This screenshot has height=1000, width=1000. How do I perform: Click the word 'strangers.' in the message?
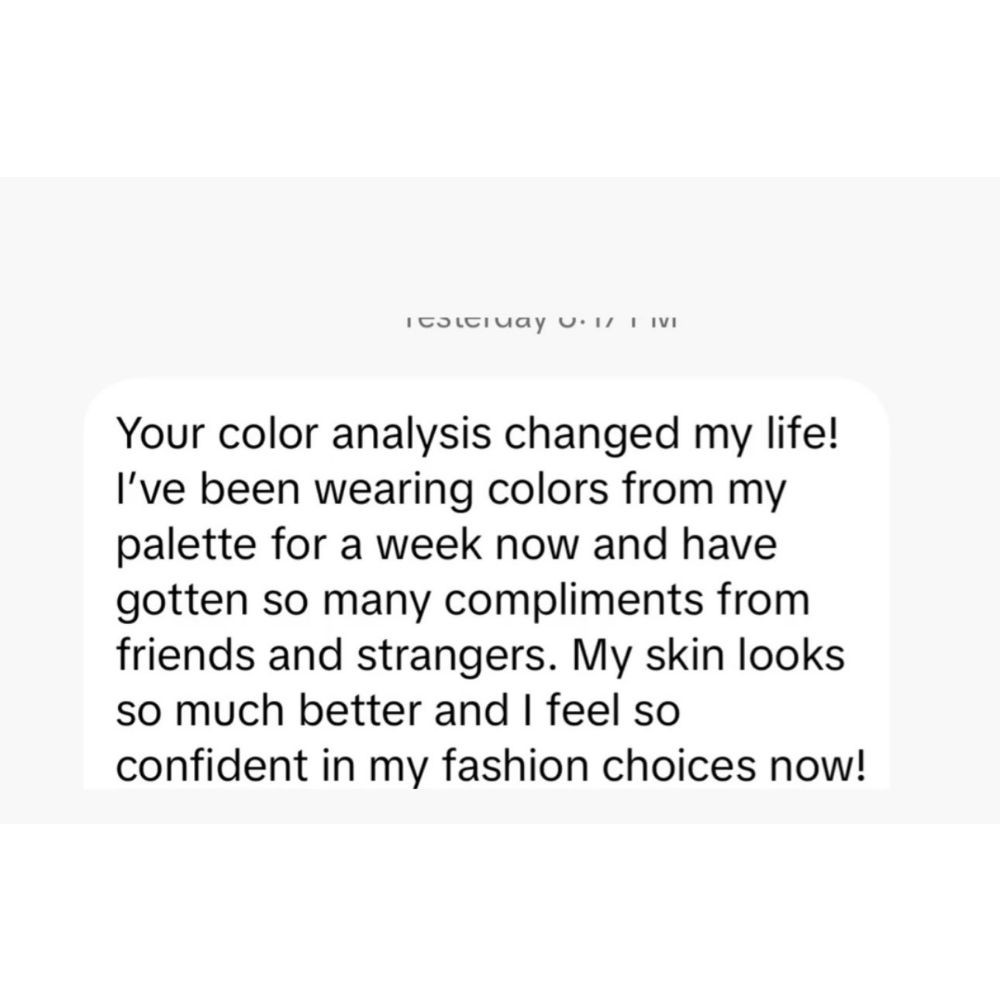tap(461, 656)
